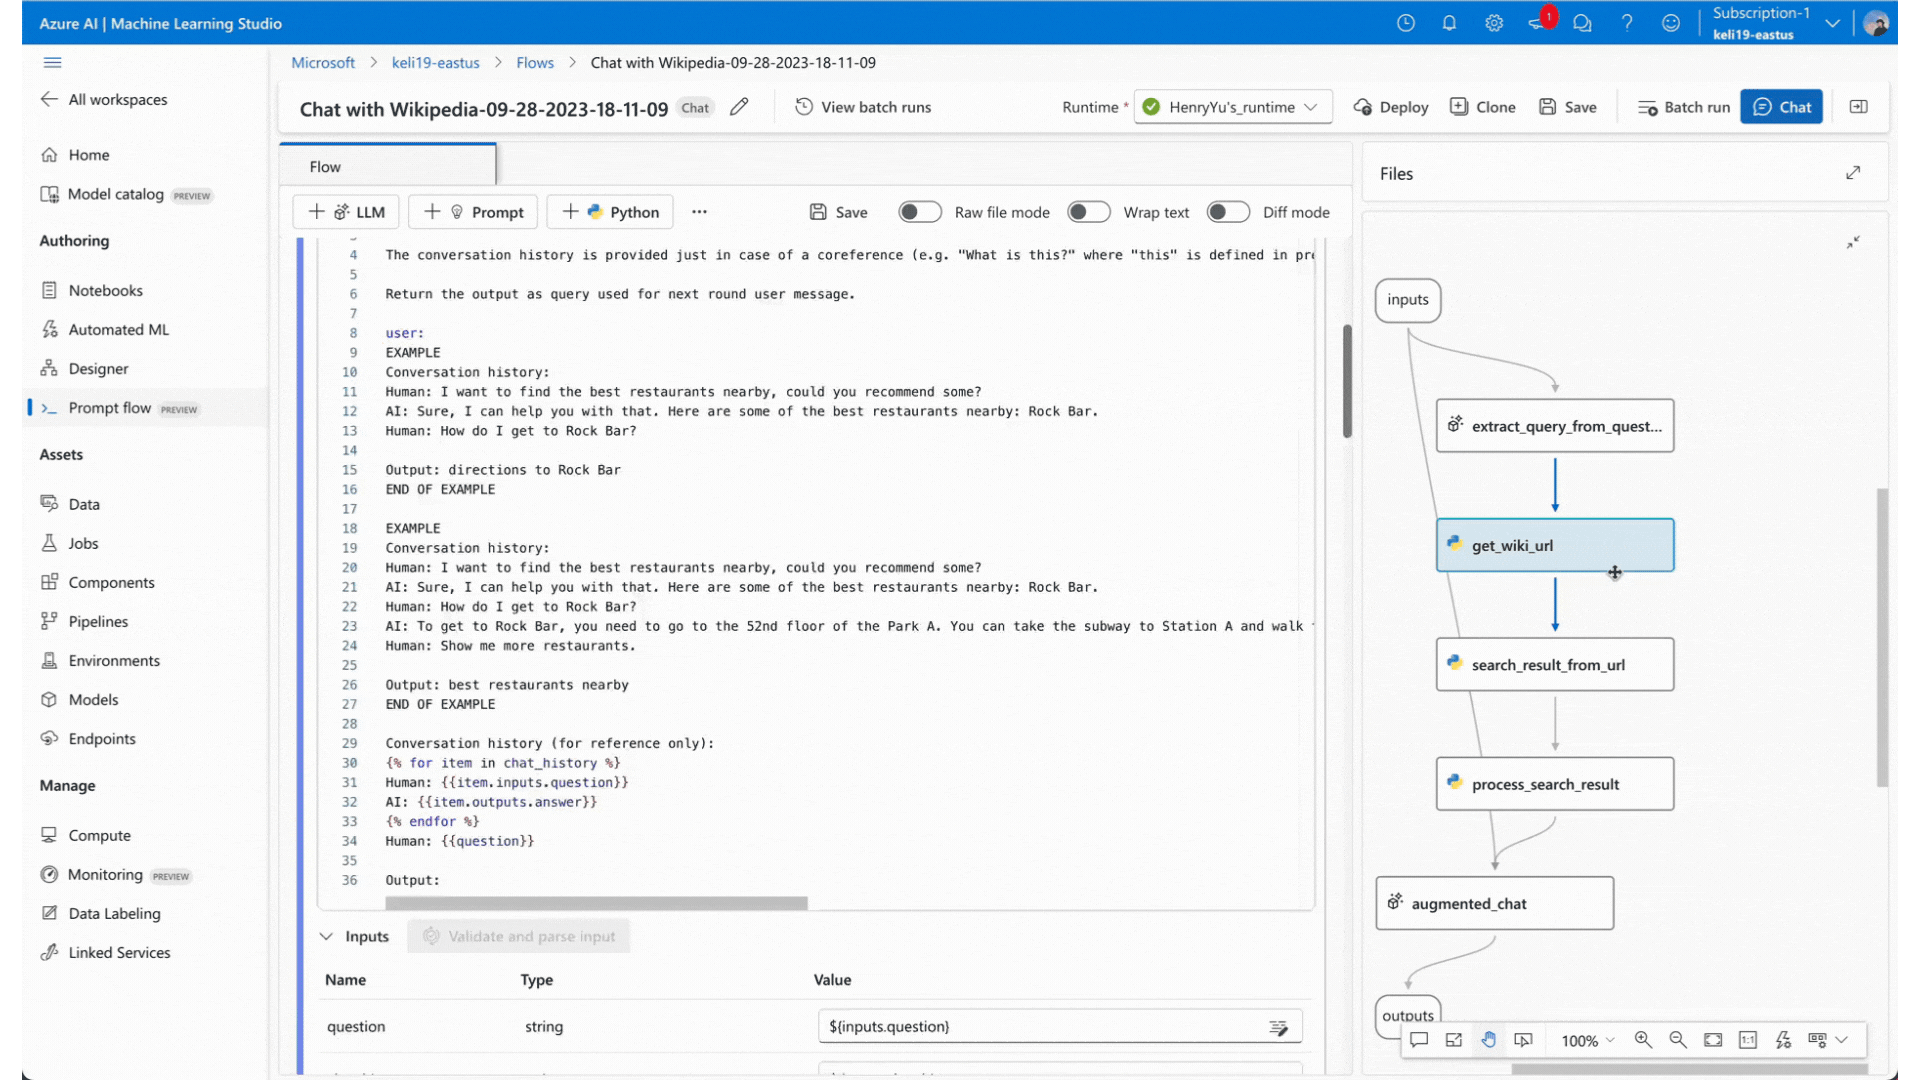The height and width of the screenshot is (1080, 1920).
Task: Collapse the Inputs section chevron
Action: click(326, 937)
